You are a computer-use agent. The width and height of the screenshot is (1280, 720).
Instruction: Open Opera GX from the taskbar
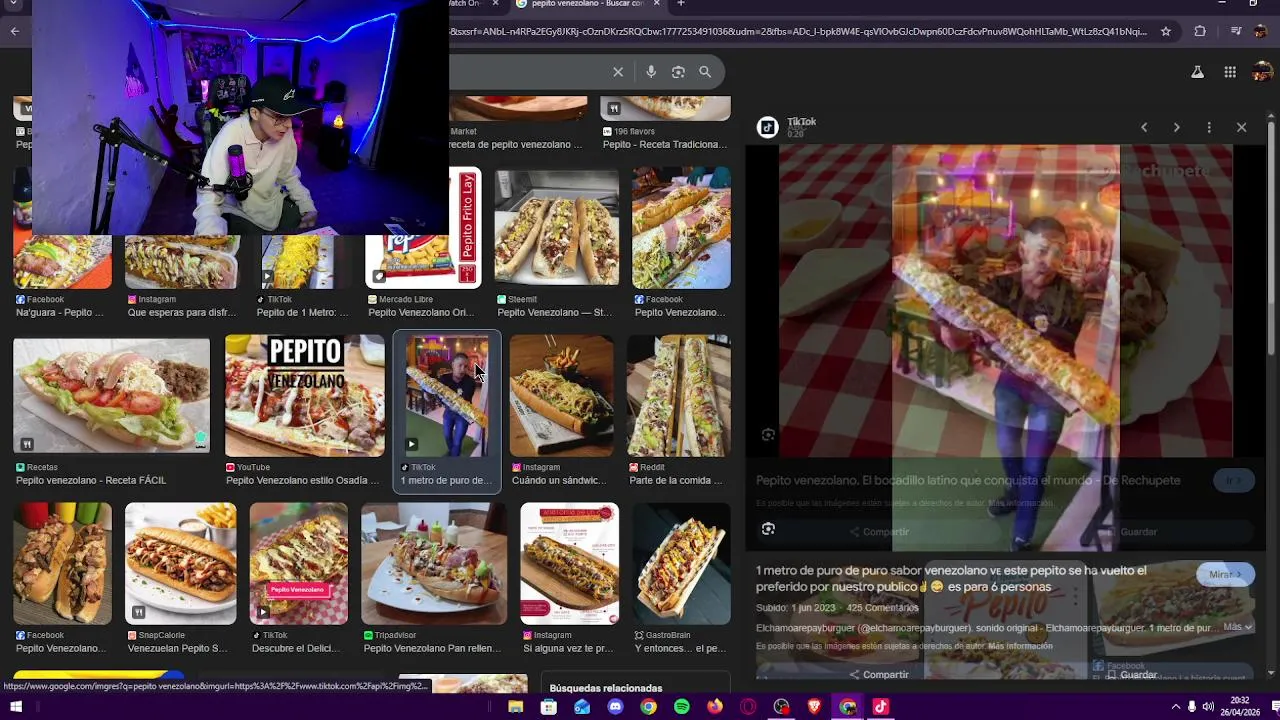748,707
